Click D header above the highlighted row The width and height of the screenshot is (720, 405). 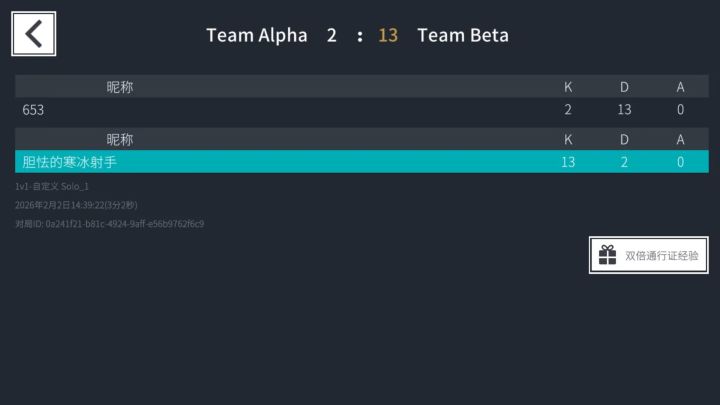click(x=624, y=139)
